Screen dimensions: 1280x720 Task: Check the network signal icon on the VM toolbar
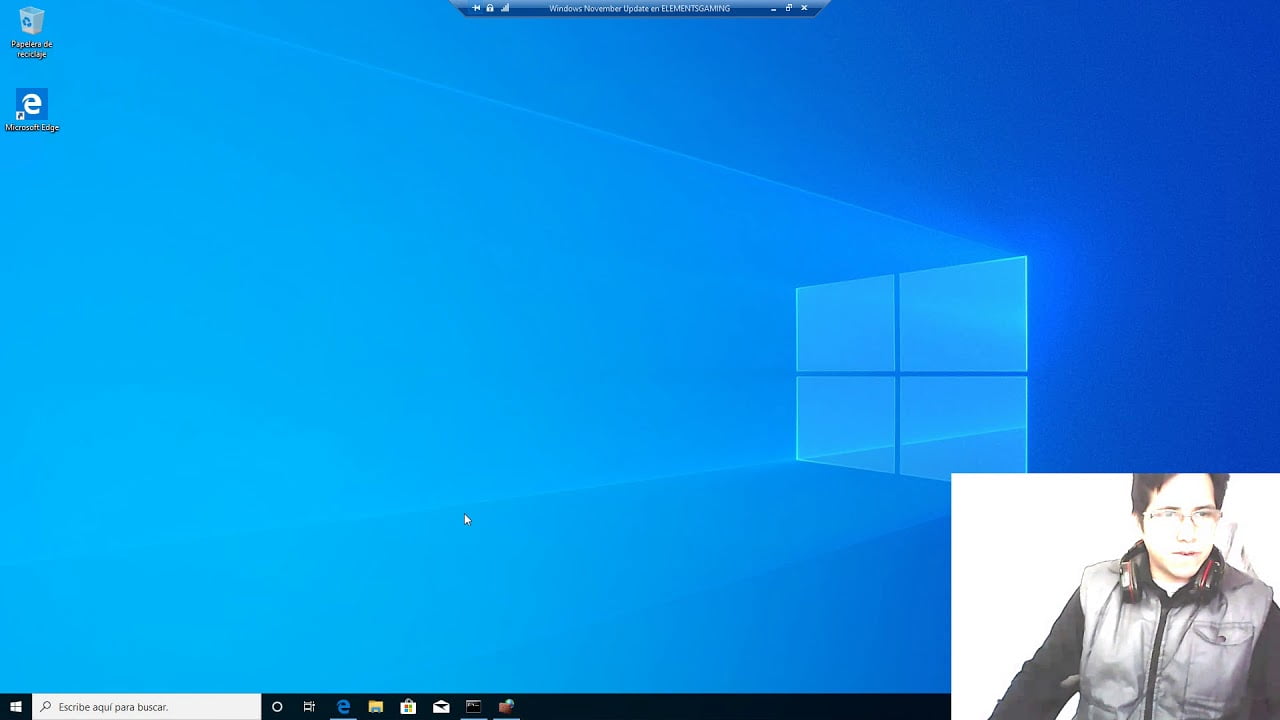[505, 7]
